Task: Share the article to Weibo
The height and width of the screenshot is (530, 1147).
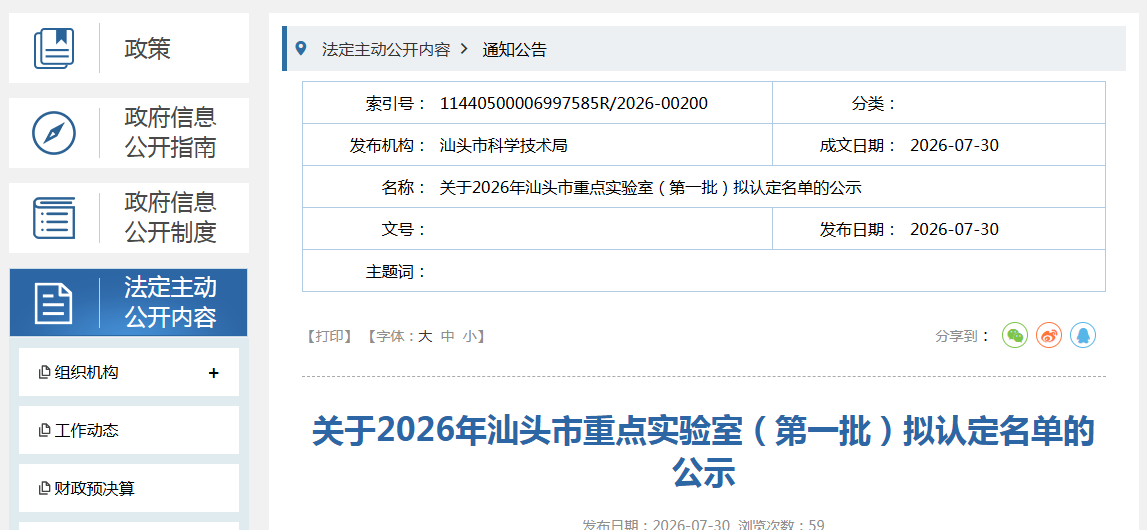Action: [1048, 336]
